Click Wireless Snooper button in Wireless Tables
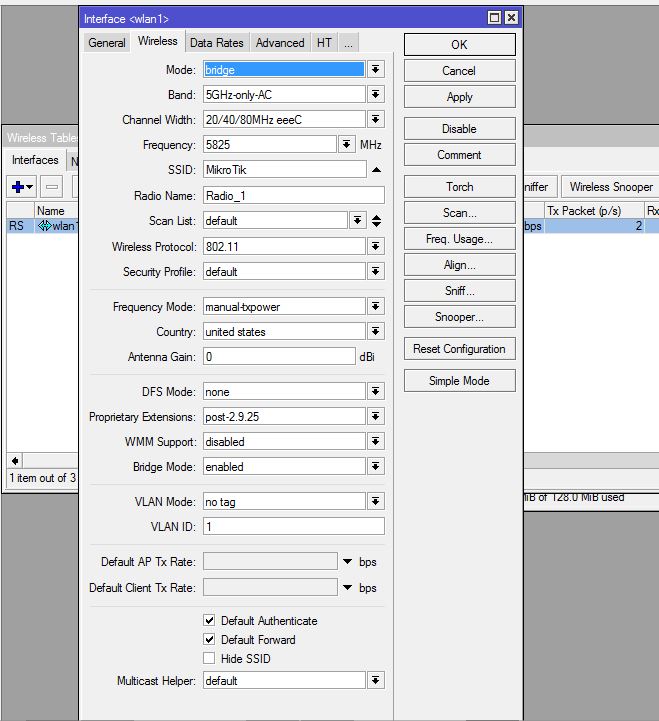The width and height of the screenshot is (659, 721). [611, 187]
